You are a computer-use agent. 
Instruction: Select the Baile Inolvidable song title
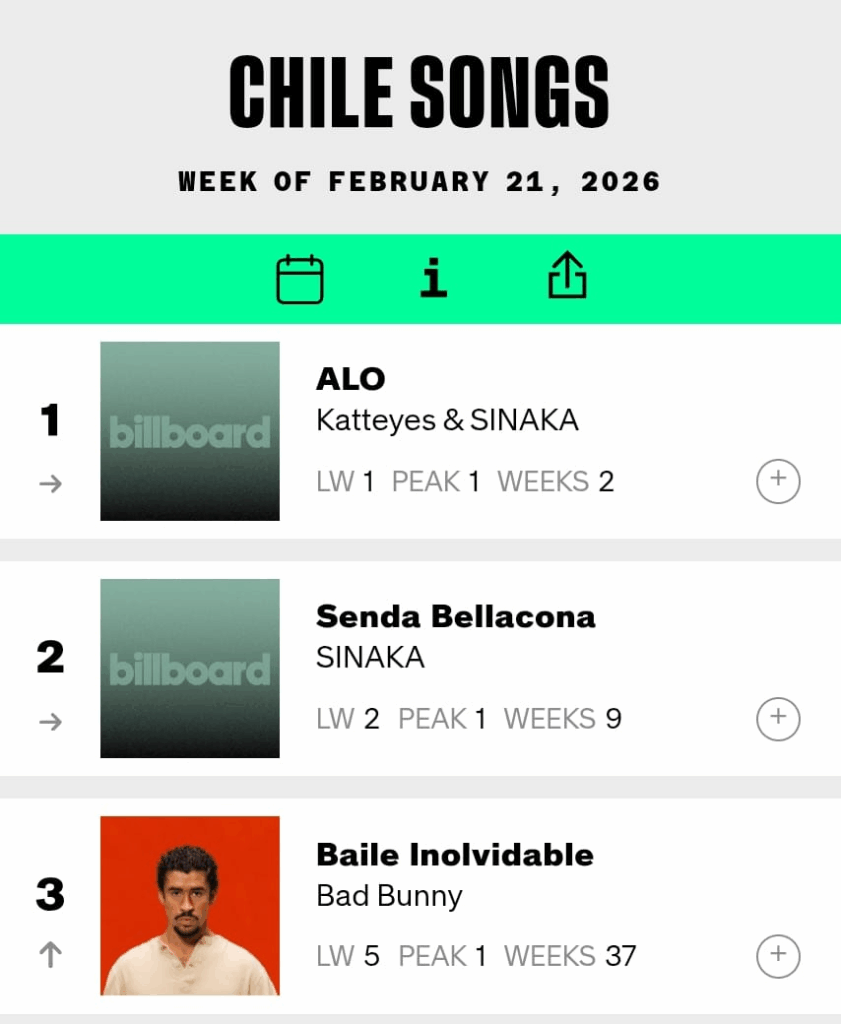(x=455, y=854)
